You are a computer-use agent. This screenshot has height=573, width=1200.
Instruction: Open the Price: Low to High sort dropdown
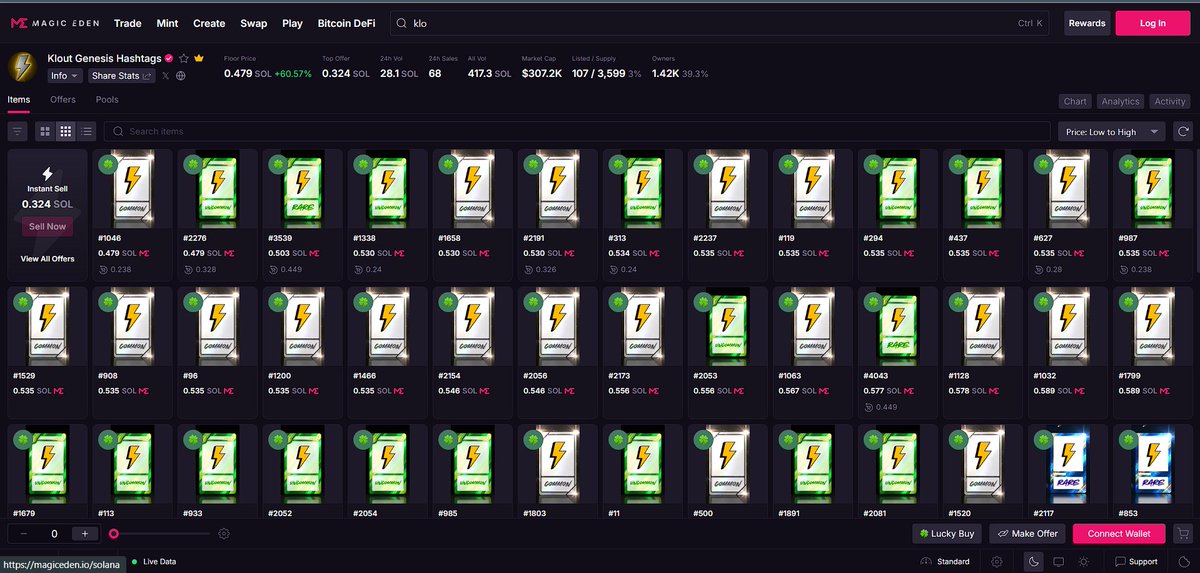(1112, 131)
